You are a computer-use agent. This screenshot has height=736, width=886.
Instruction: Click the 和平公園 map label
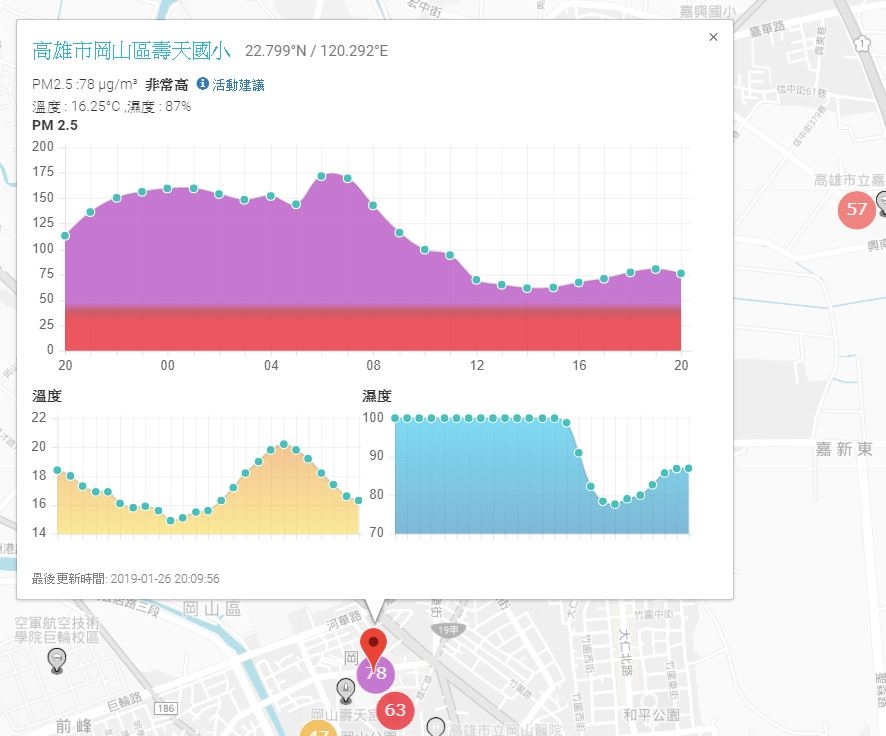pyautogui.click(x=652, y=715)
